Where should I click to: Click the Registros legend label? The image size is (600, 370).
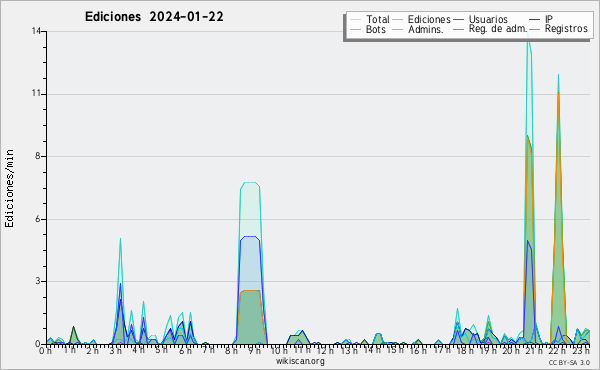[x=566, y=29]
